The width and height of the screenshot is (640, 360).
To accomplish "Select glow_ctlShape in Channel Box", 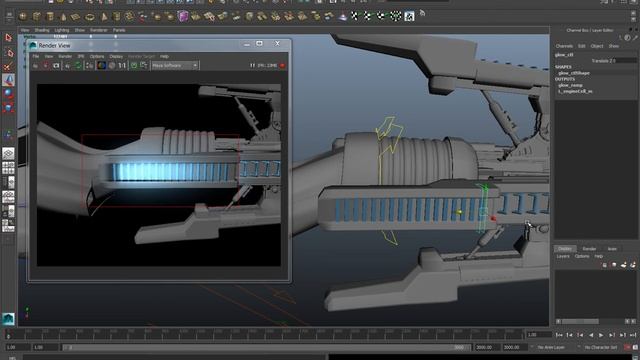I will click(x=574, y=73).
